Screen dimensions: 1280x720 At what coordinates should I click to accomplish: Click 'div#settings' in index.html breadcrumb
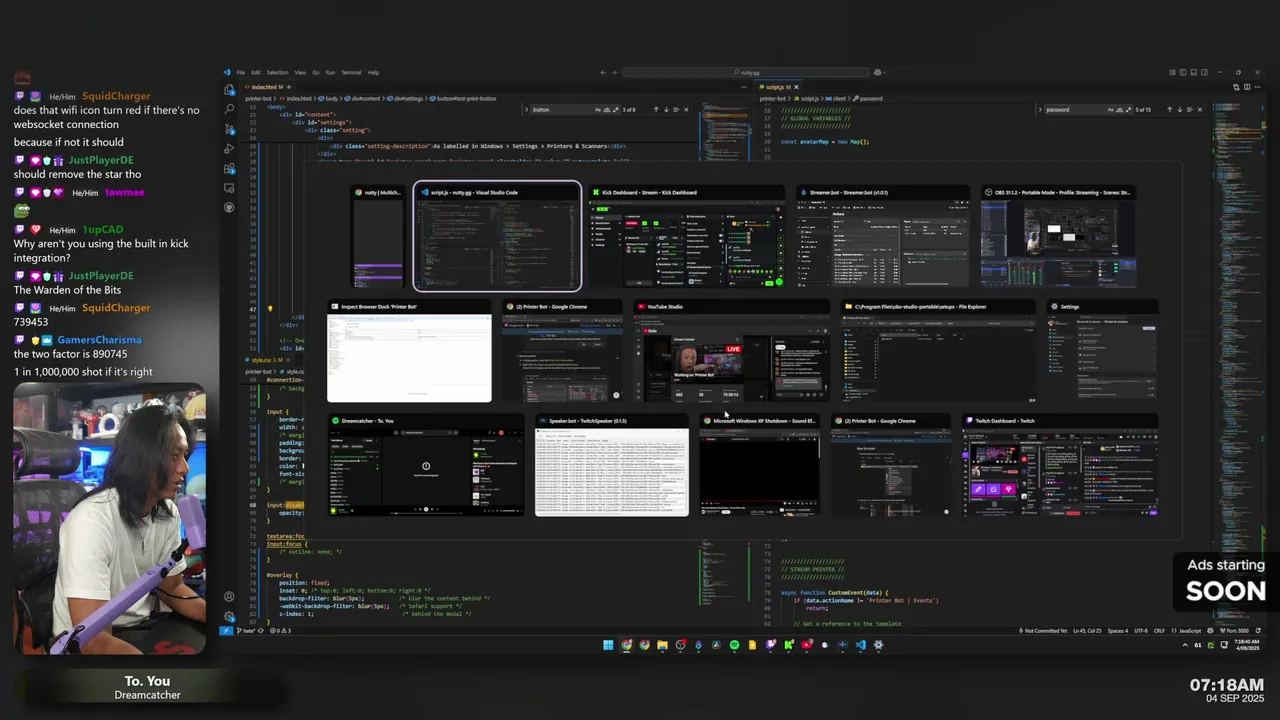(x=407, y=98)
